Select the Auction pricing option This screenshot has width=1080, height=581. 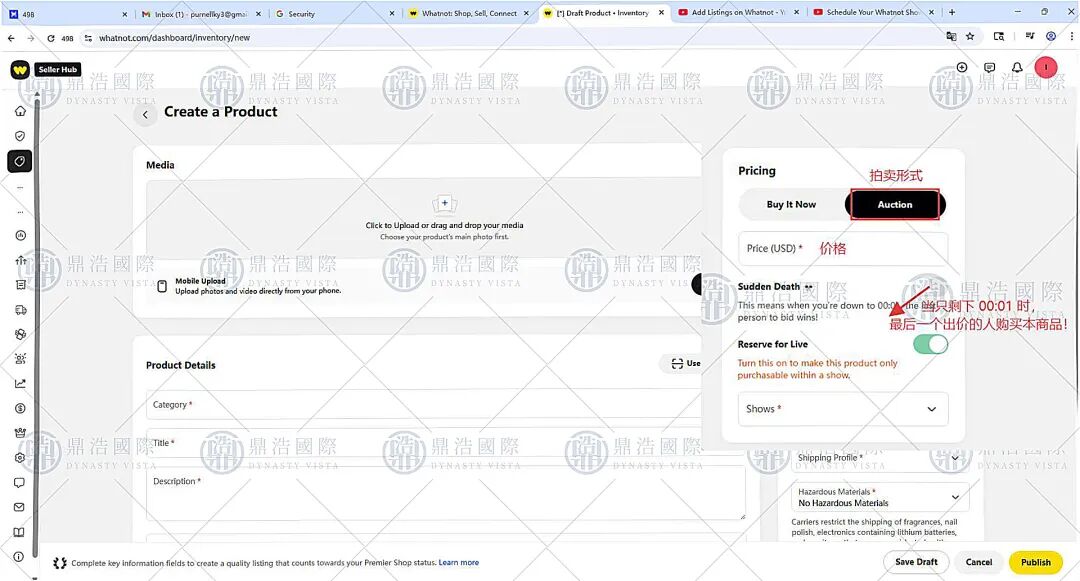click(x=895, y=204)
